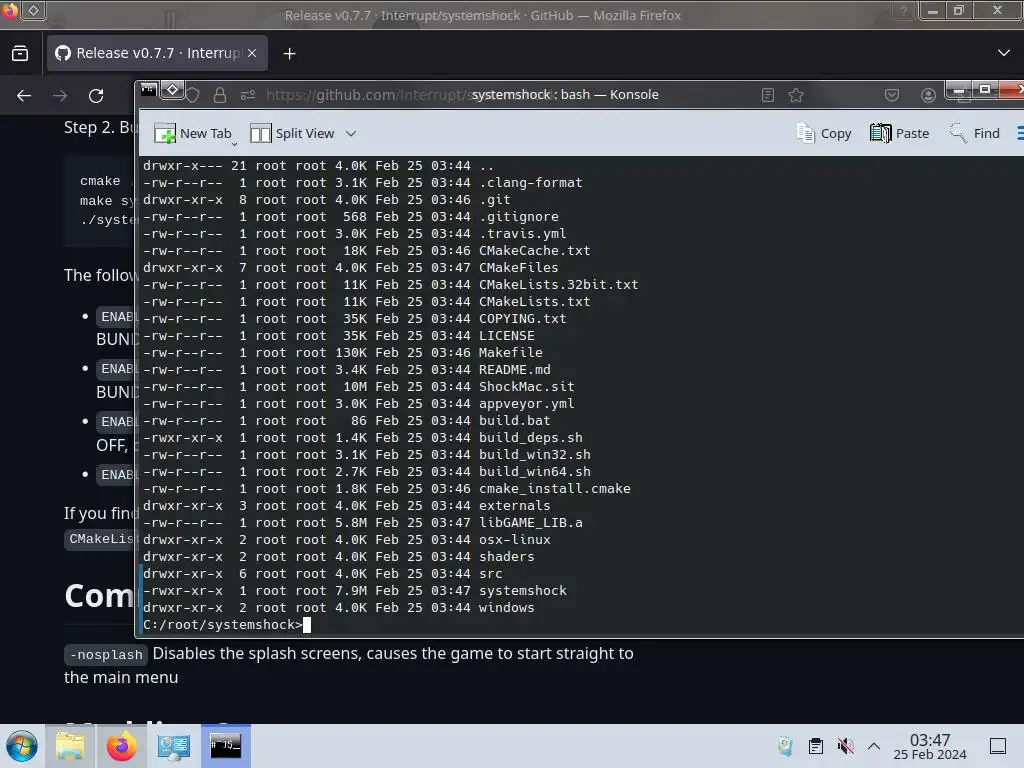Viewport: 1024px width, 768px height.
Task: Launch the file manager from the taskbar
Action: pos(70,746)
